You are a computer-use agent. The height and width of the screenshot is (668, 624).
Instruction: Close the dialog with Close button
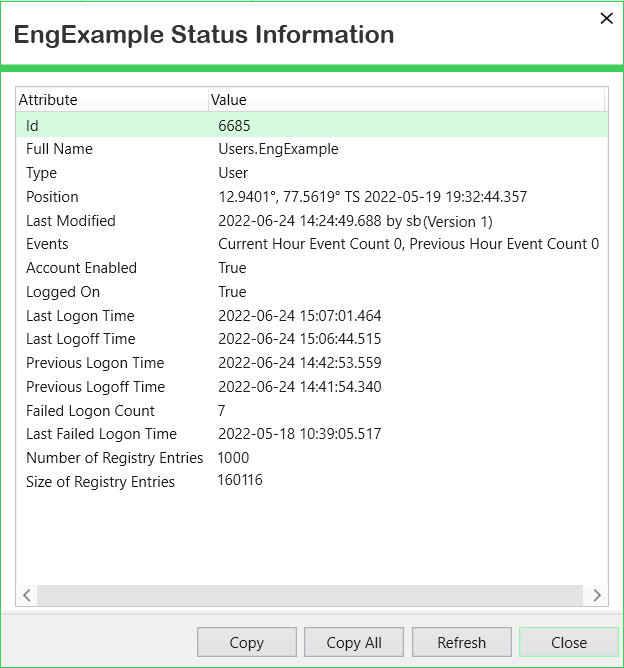pos(568,642)
